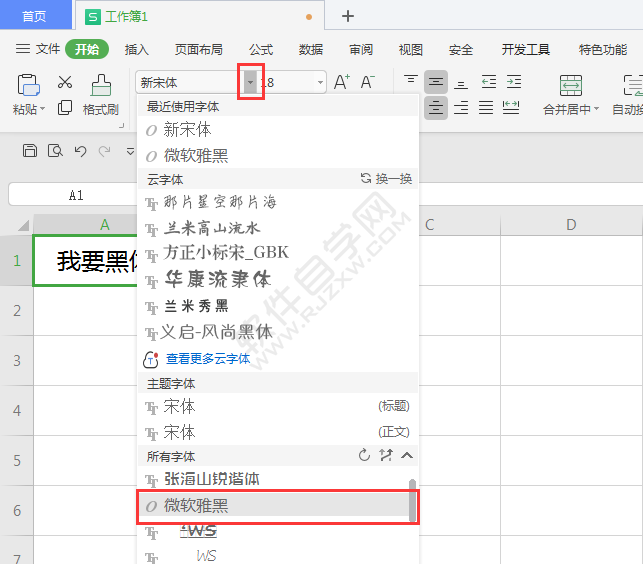The image size is (643, 564).
Task: Open 查看更多云字体 link
Action: point(208,359)
